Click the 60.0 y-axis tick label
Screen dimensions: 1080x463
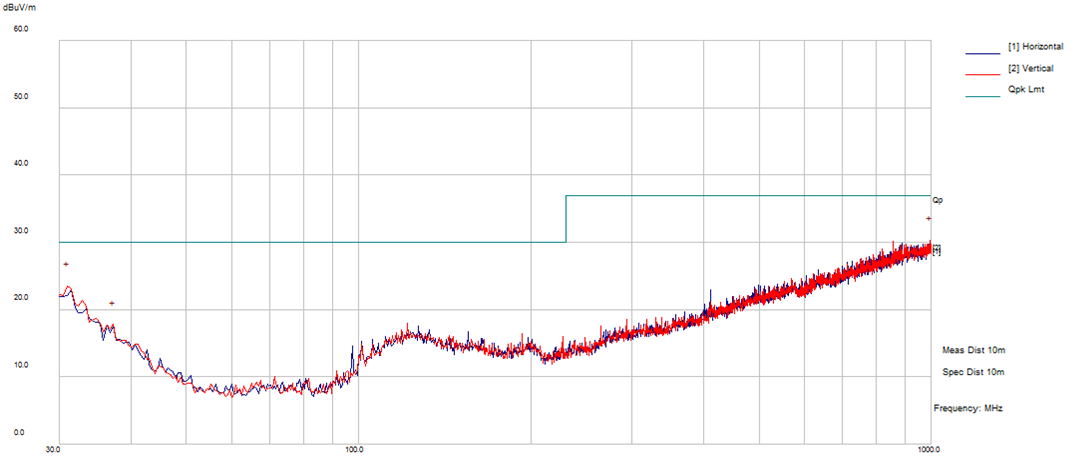[x=20, y=29]
